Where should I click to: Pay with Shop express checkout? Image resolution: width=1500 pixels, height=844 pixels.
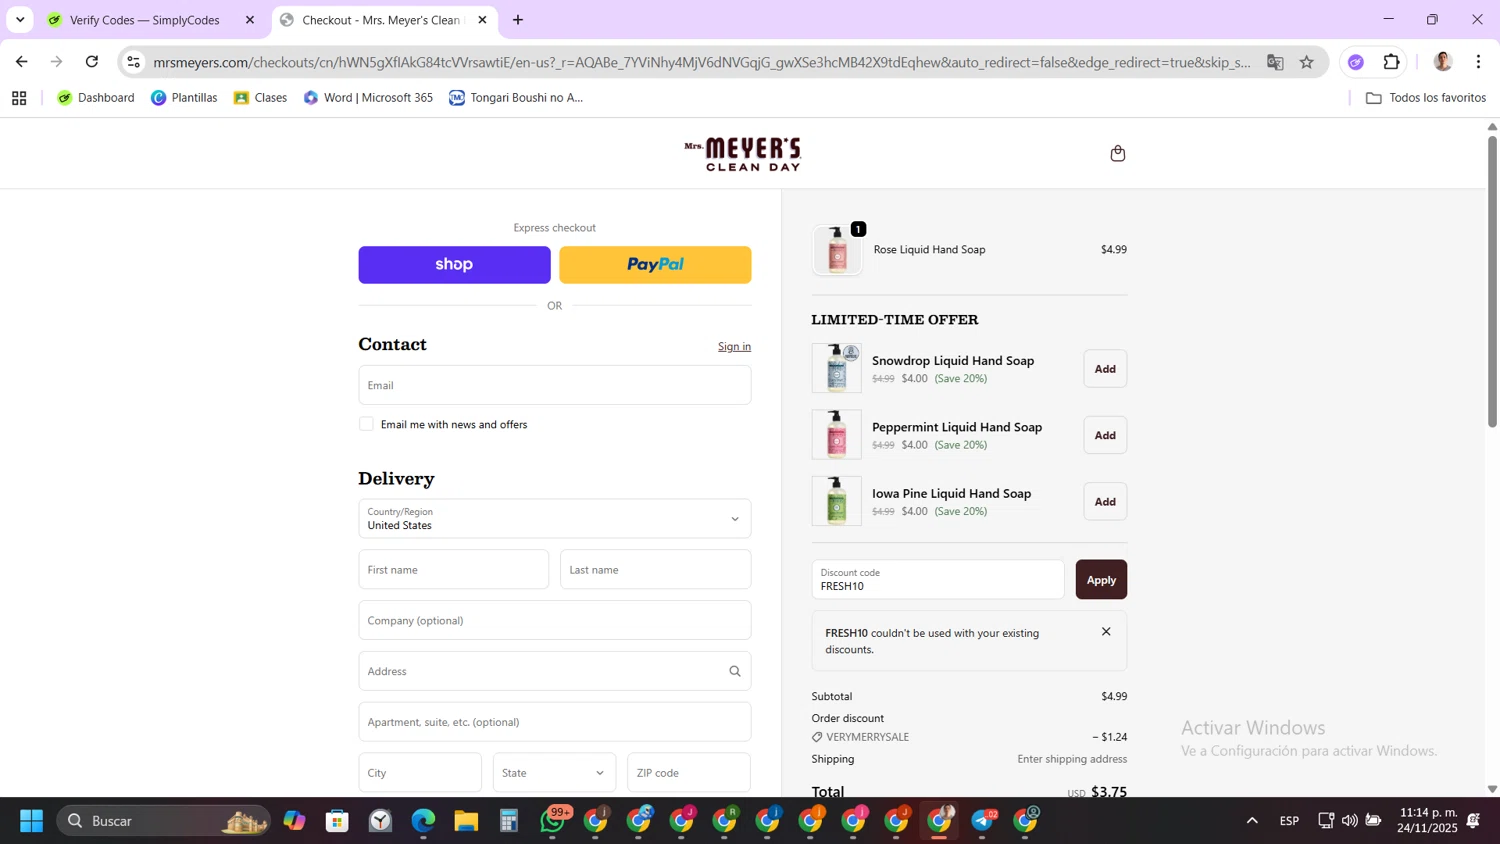[454, 265]
